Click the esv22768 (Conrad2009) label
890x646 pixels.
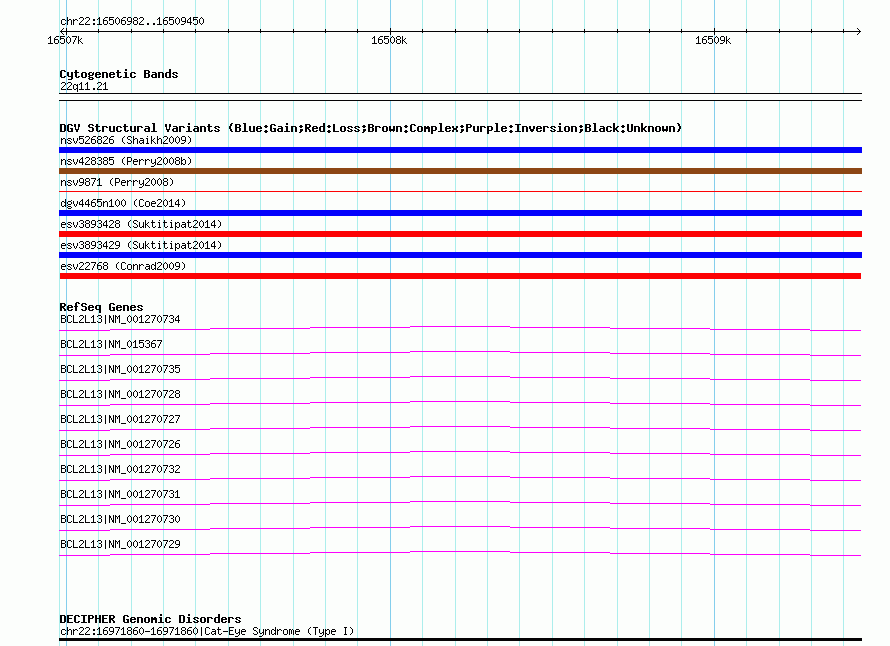123,266
